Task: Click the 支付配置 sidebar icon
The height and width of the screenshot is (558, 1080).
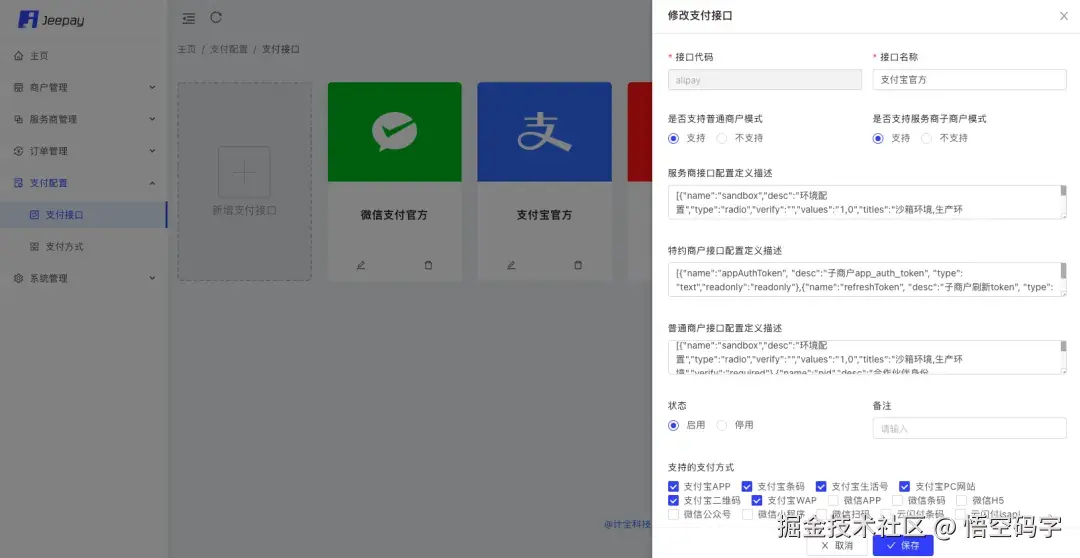Action: coord(19,183)
